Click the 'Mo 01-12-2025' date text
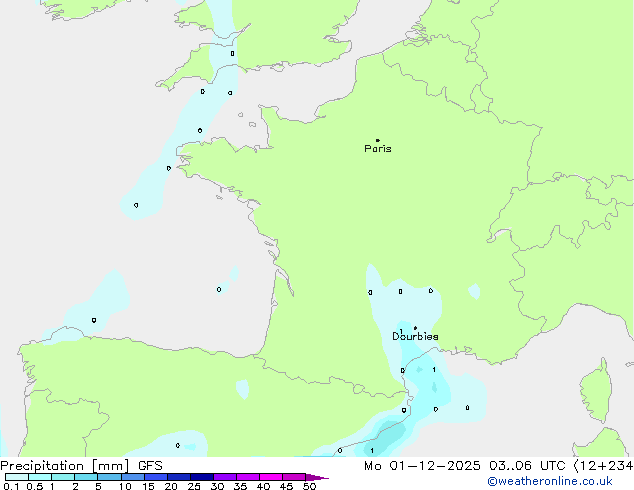This screenshot has width=634, height=490. point(422,466)
